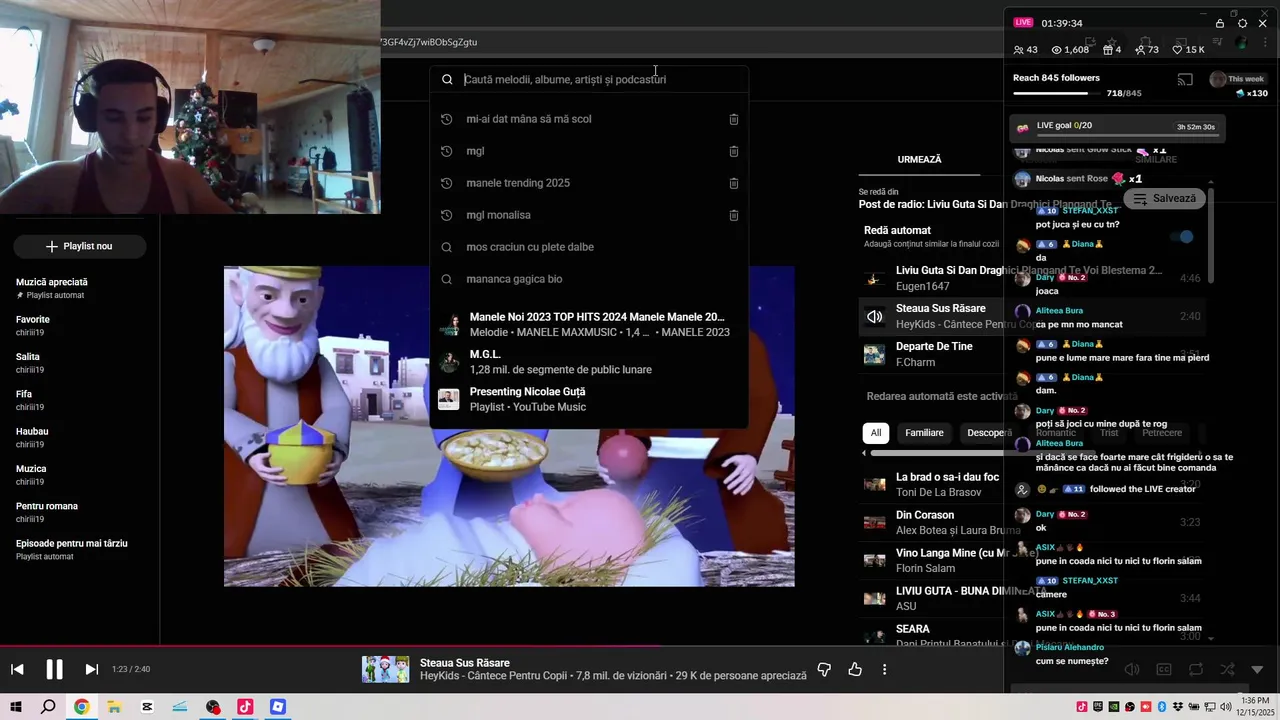Click the chat scroll-down arrow
This screenshot has width=1280, height=720.
(x=1211, y=638)
